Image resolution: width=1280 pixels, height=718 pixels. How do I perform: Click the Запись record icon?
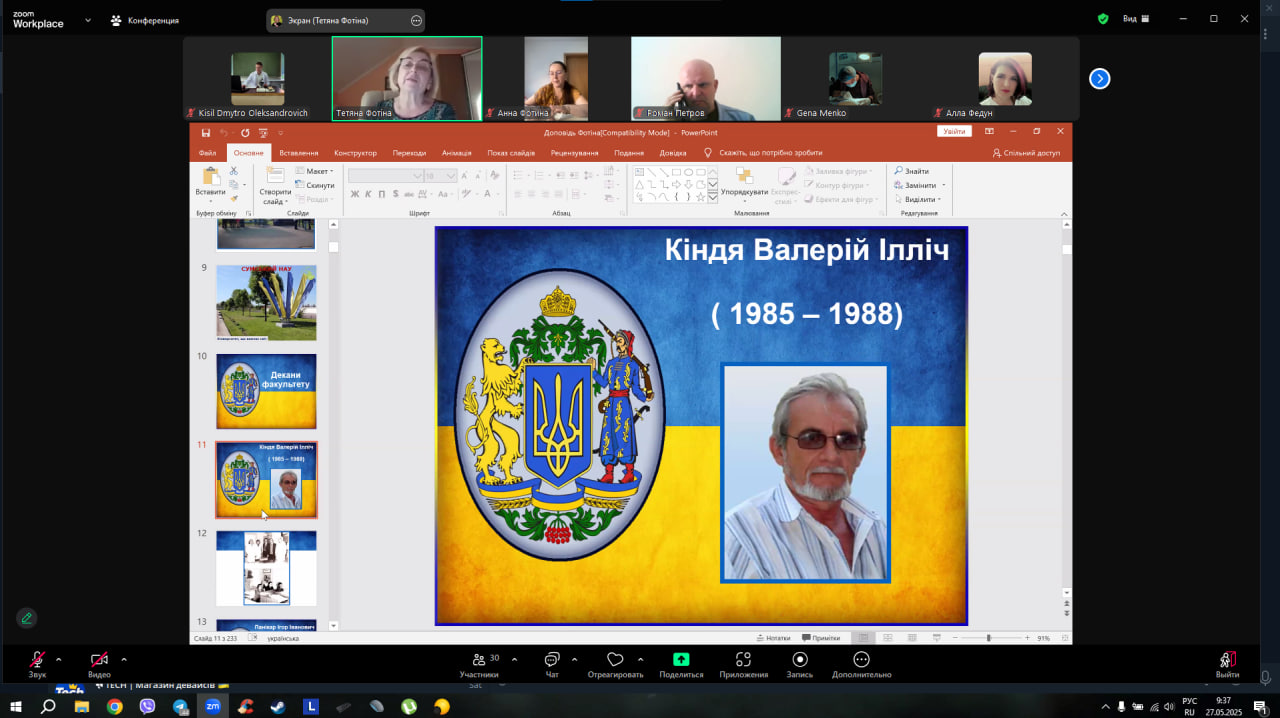point(800,659)
